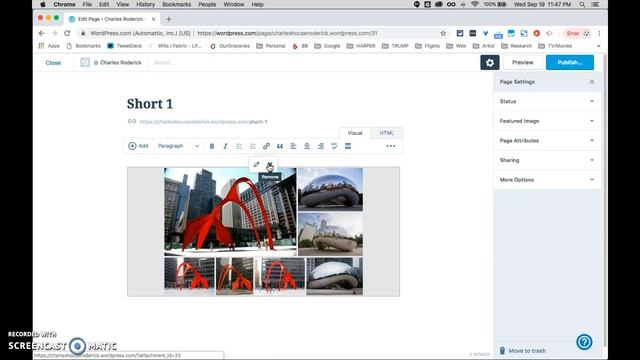Click the gallery edit pencil icon
640x360 pixels.
256,164
